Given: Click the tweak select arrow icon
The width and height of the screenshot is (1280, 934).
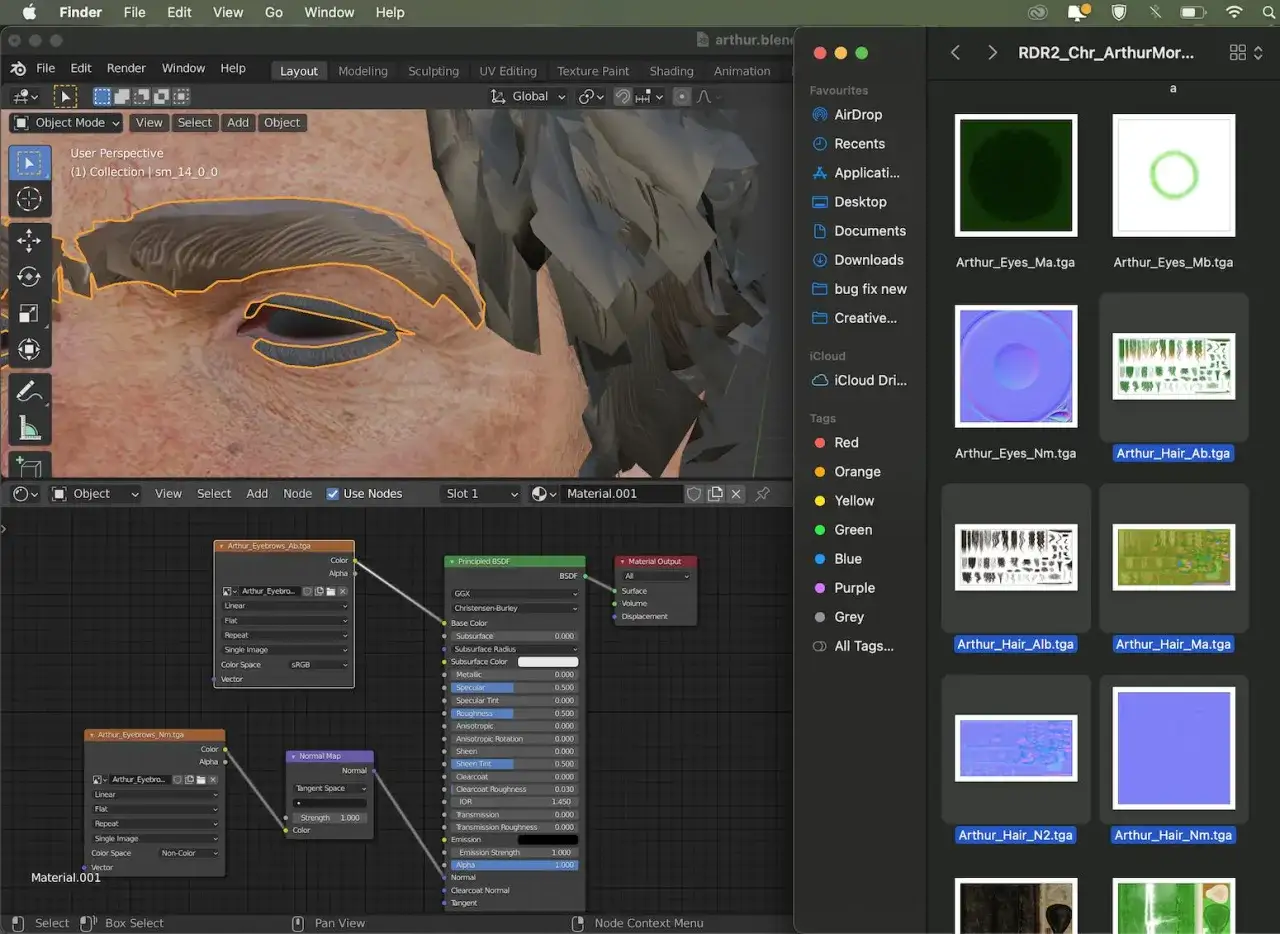Looking at the screenshot, I should point(64,96).
